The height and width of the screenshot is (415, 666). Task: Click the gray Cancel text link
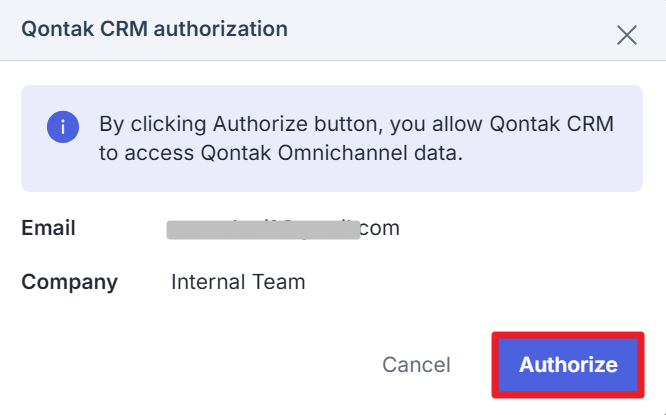point(416,365)
